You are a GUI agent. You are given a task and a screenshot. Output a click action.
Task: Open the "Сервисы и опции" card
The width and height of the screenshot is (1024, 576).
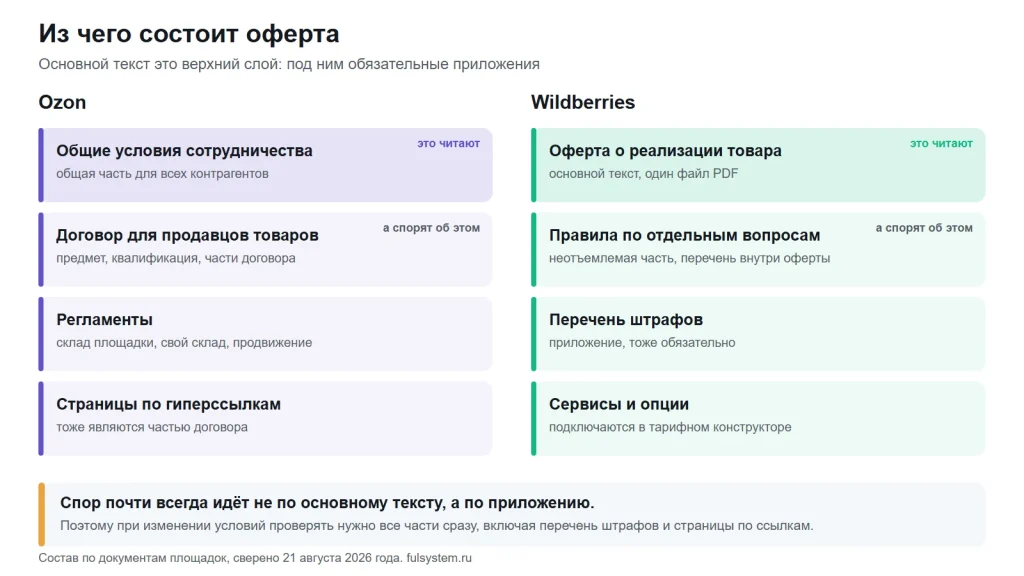[x=758, y=419]
